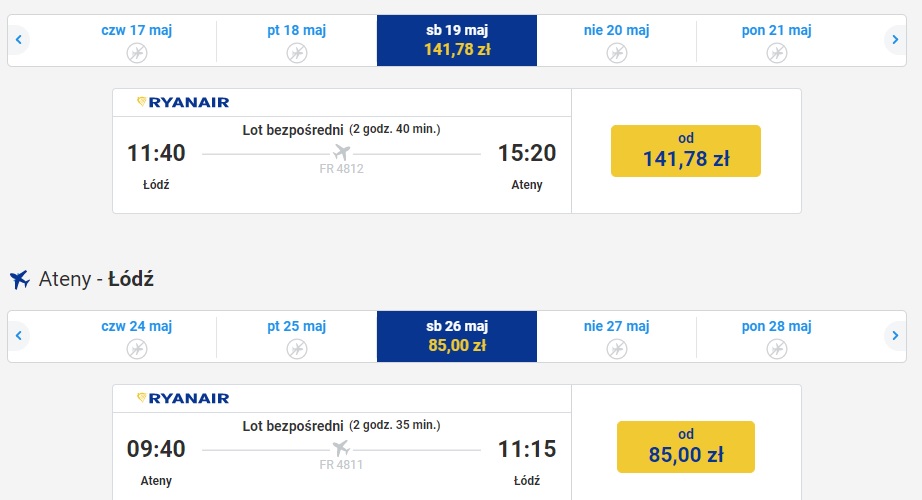Click Ryanair logo on Łódź–Ateny flight
This screenshot has height=500, width=922.
183,102
